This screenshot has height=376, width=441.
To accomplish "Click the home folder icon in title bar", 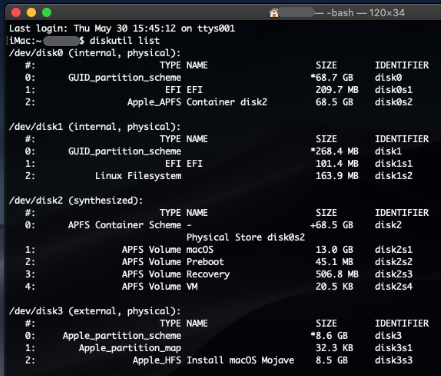I will (274, 13).
